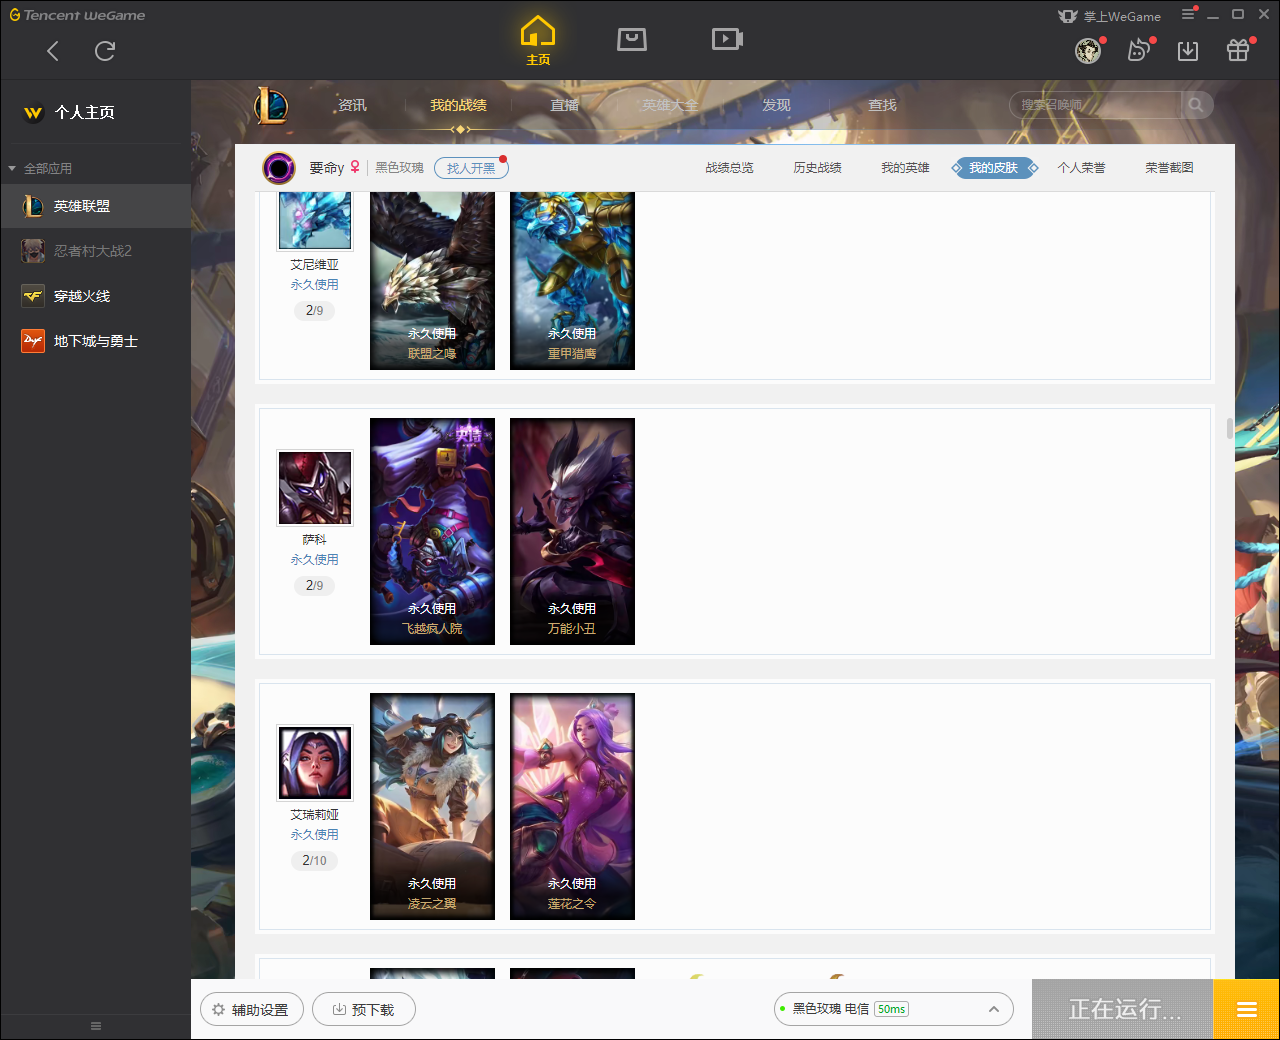
Task: Click the 艾尼维亚 champion portrait
Action: pos(315,220)
